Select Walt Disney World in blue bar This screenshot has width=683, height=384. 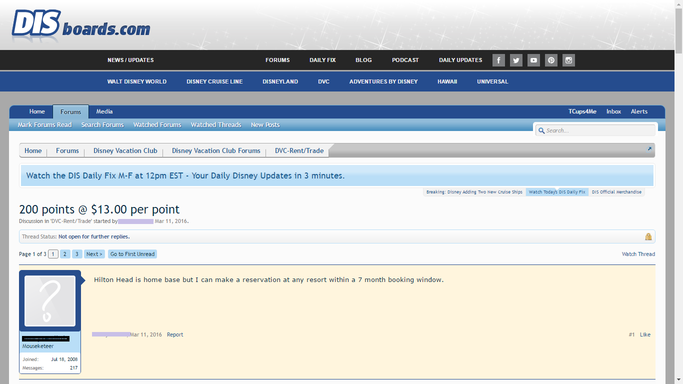point(137,81)
